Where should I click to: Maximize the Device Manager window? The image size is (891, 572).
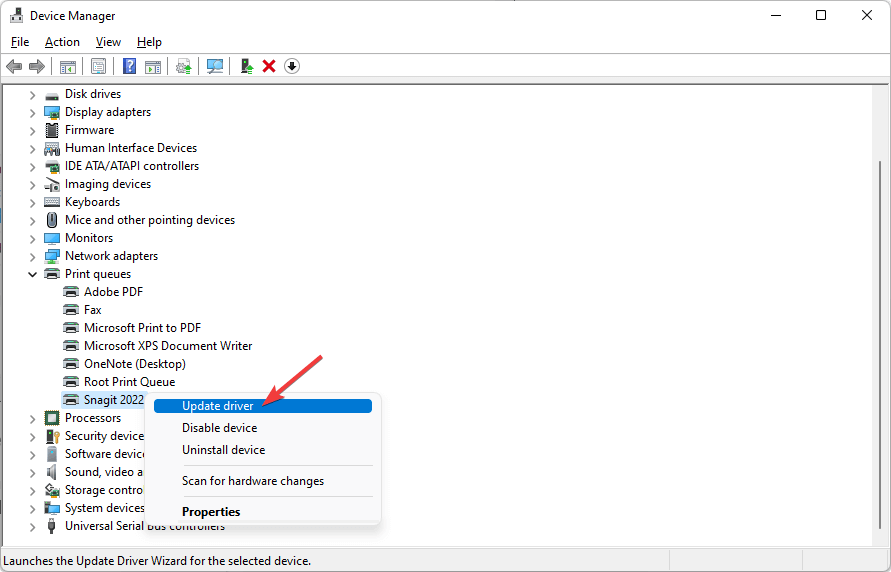pyautogui.click(x=821, y=15)
